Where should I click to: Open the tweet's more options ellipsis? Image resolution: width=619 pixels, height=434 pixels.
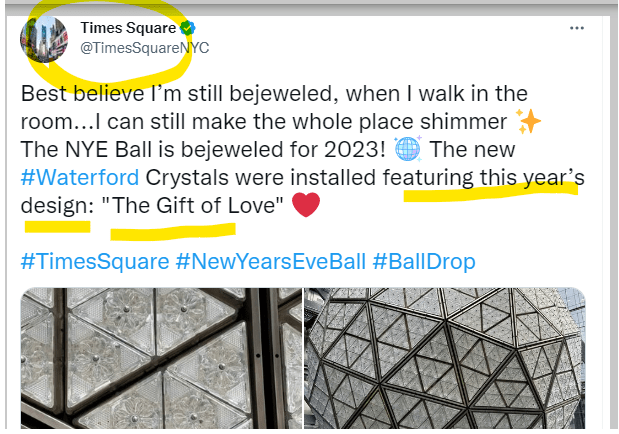(x=576, y=28)
